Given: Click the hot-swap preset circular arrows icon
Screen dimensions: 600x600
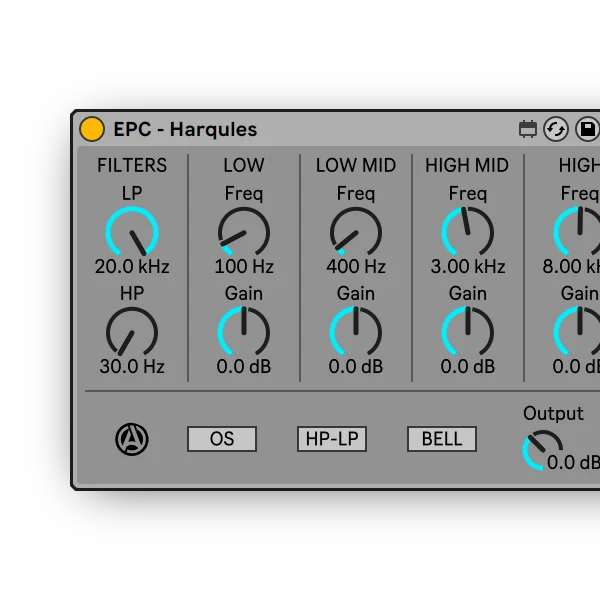Looking at the screenshot, I should point(556,129).
